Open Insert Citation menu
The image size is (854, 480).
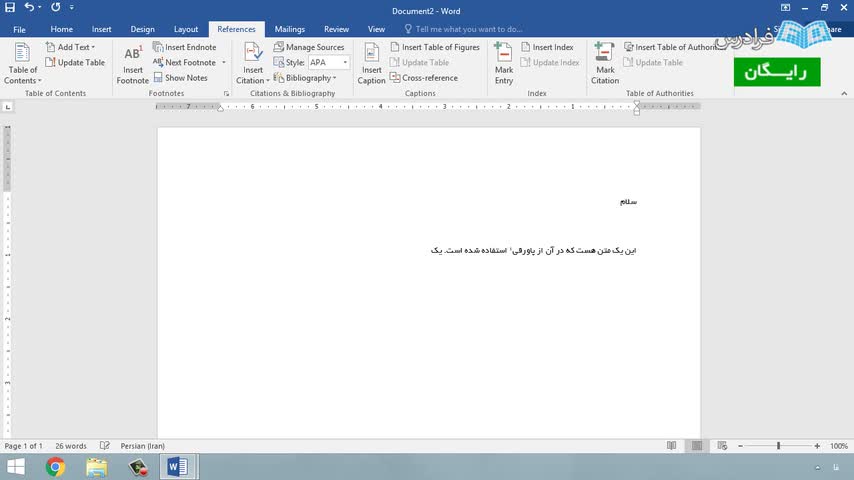(x=253, y=64)
